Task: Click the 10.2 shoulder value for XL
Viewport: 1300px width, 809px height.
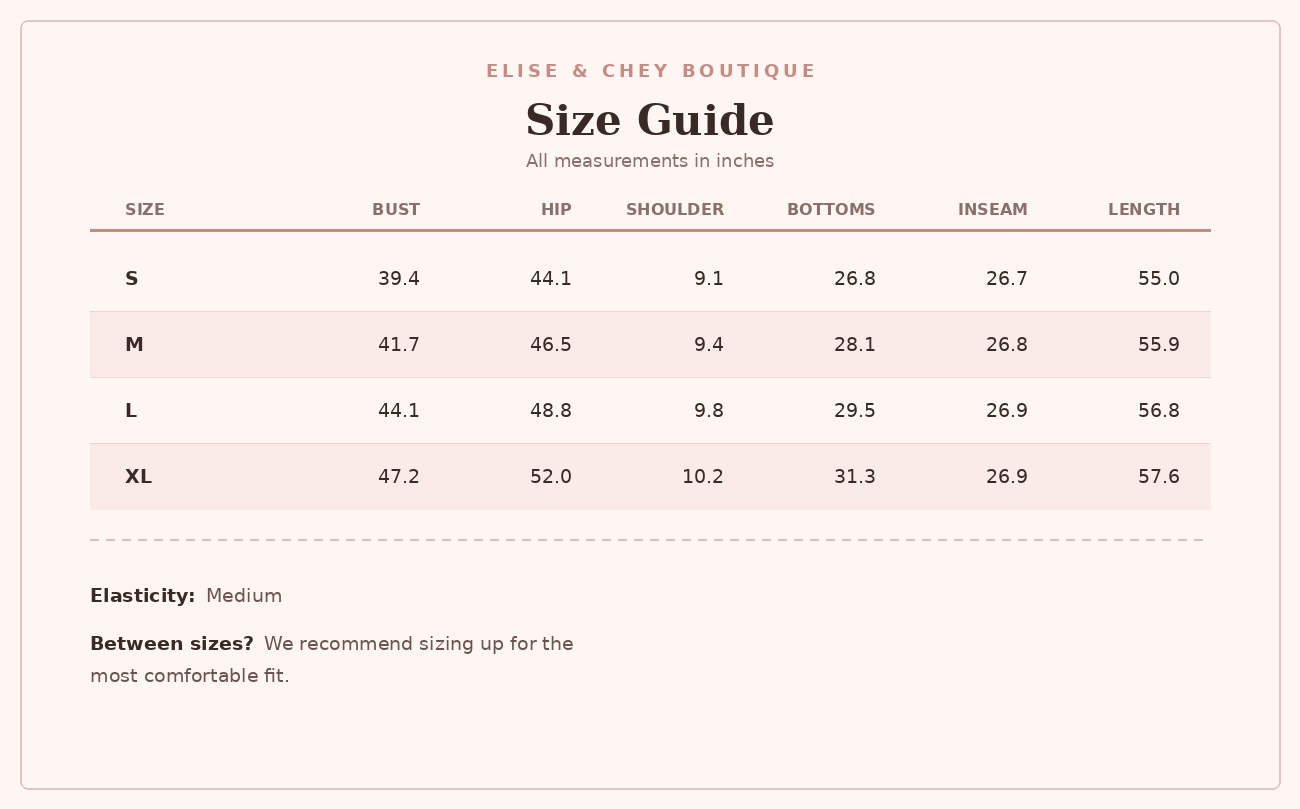Action: [x=703, y=477]
